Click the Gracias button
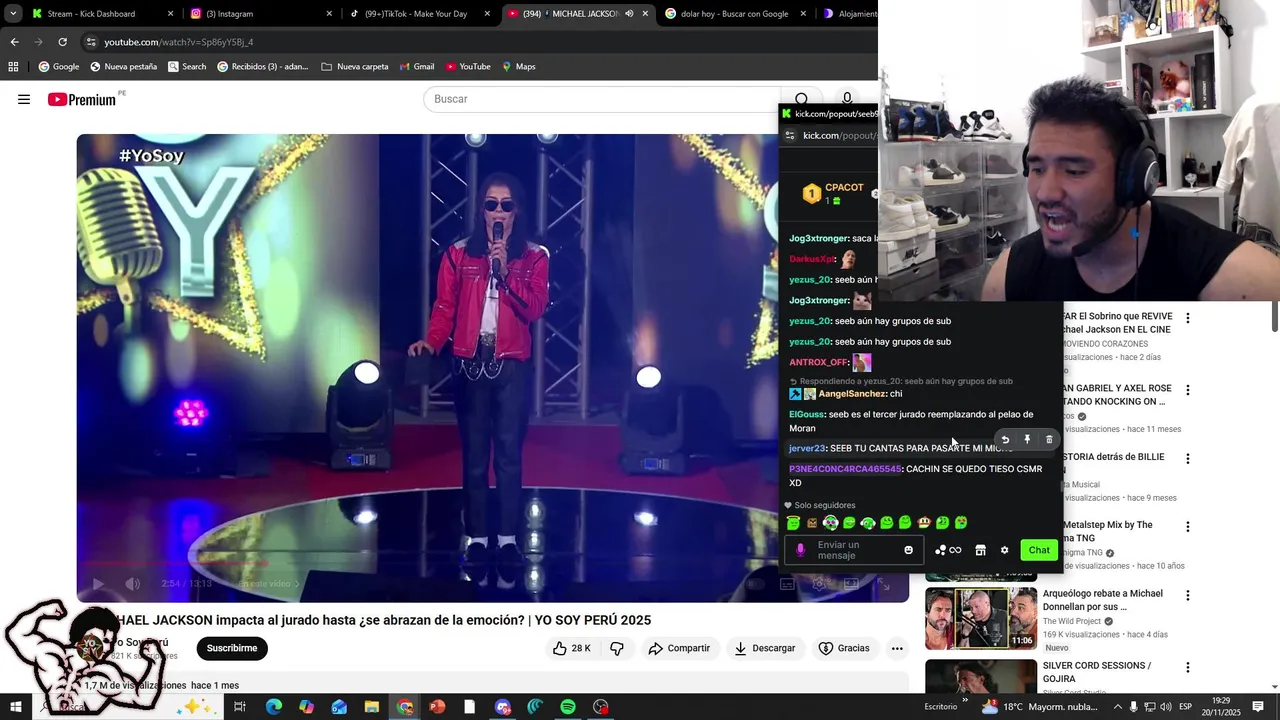This screenshot has height=720, width=1280. point(844,648)
